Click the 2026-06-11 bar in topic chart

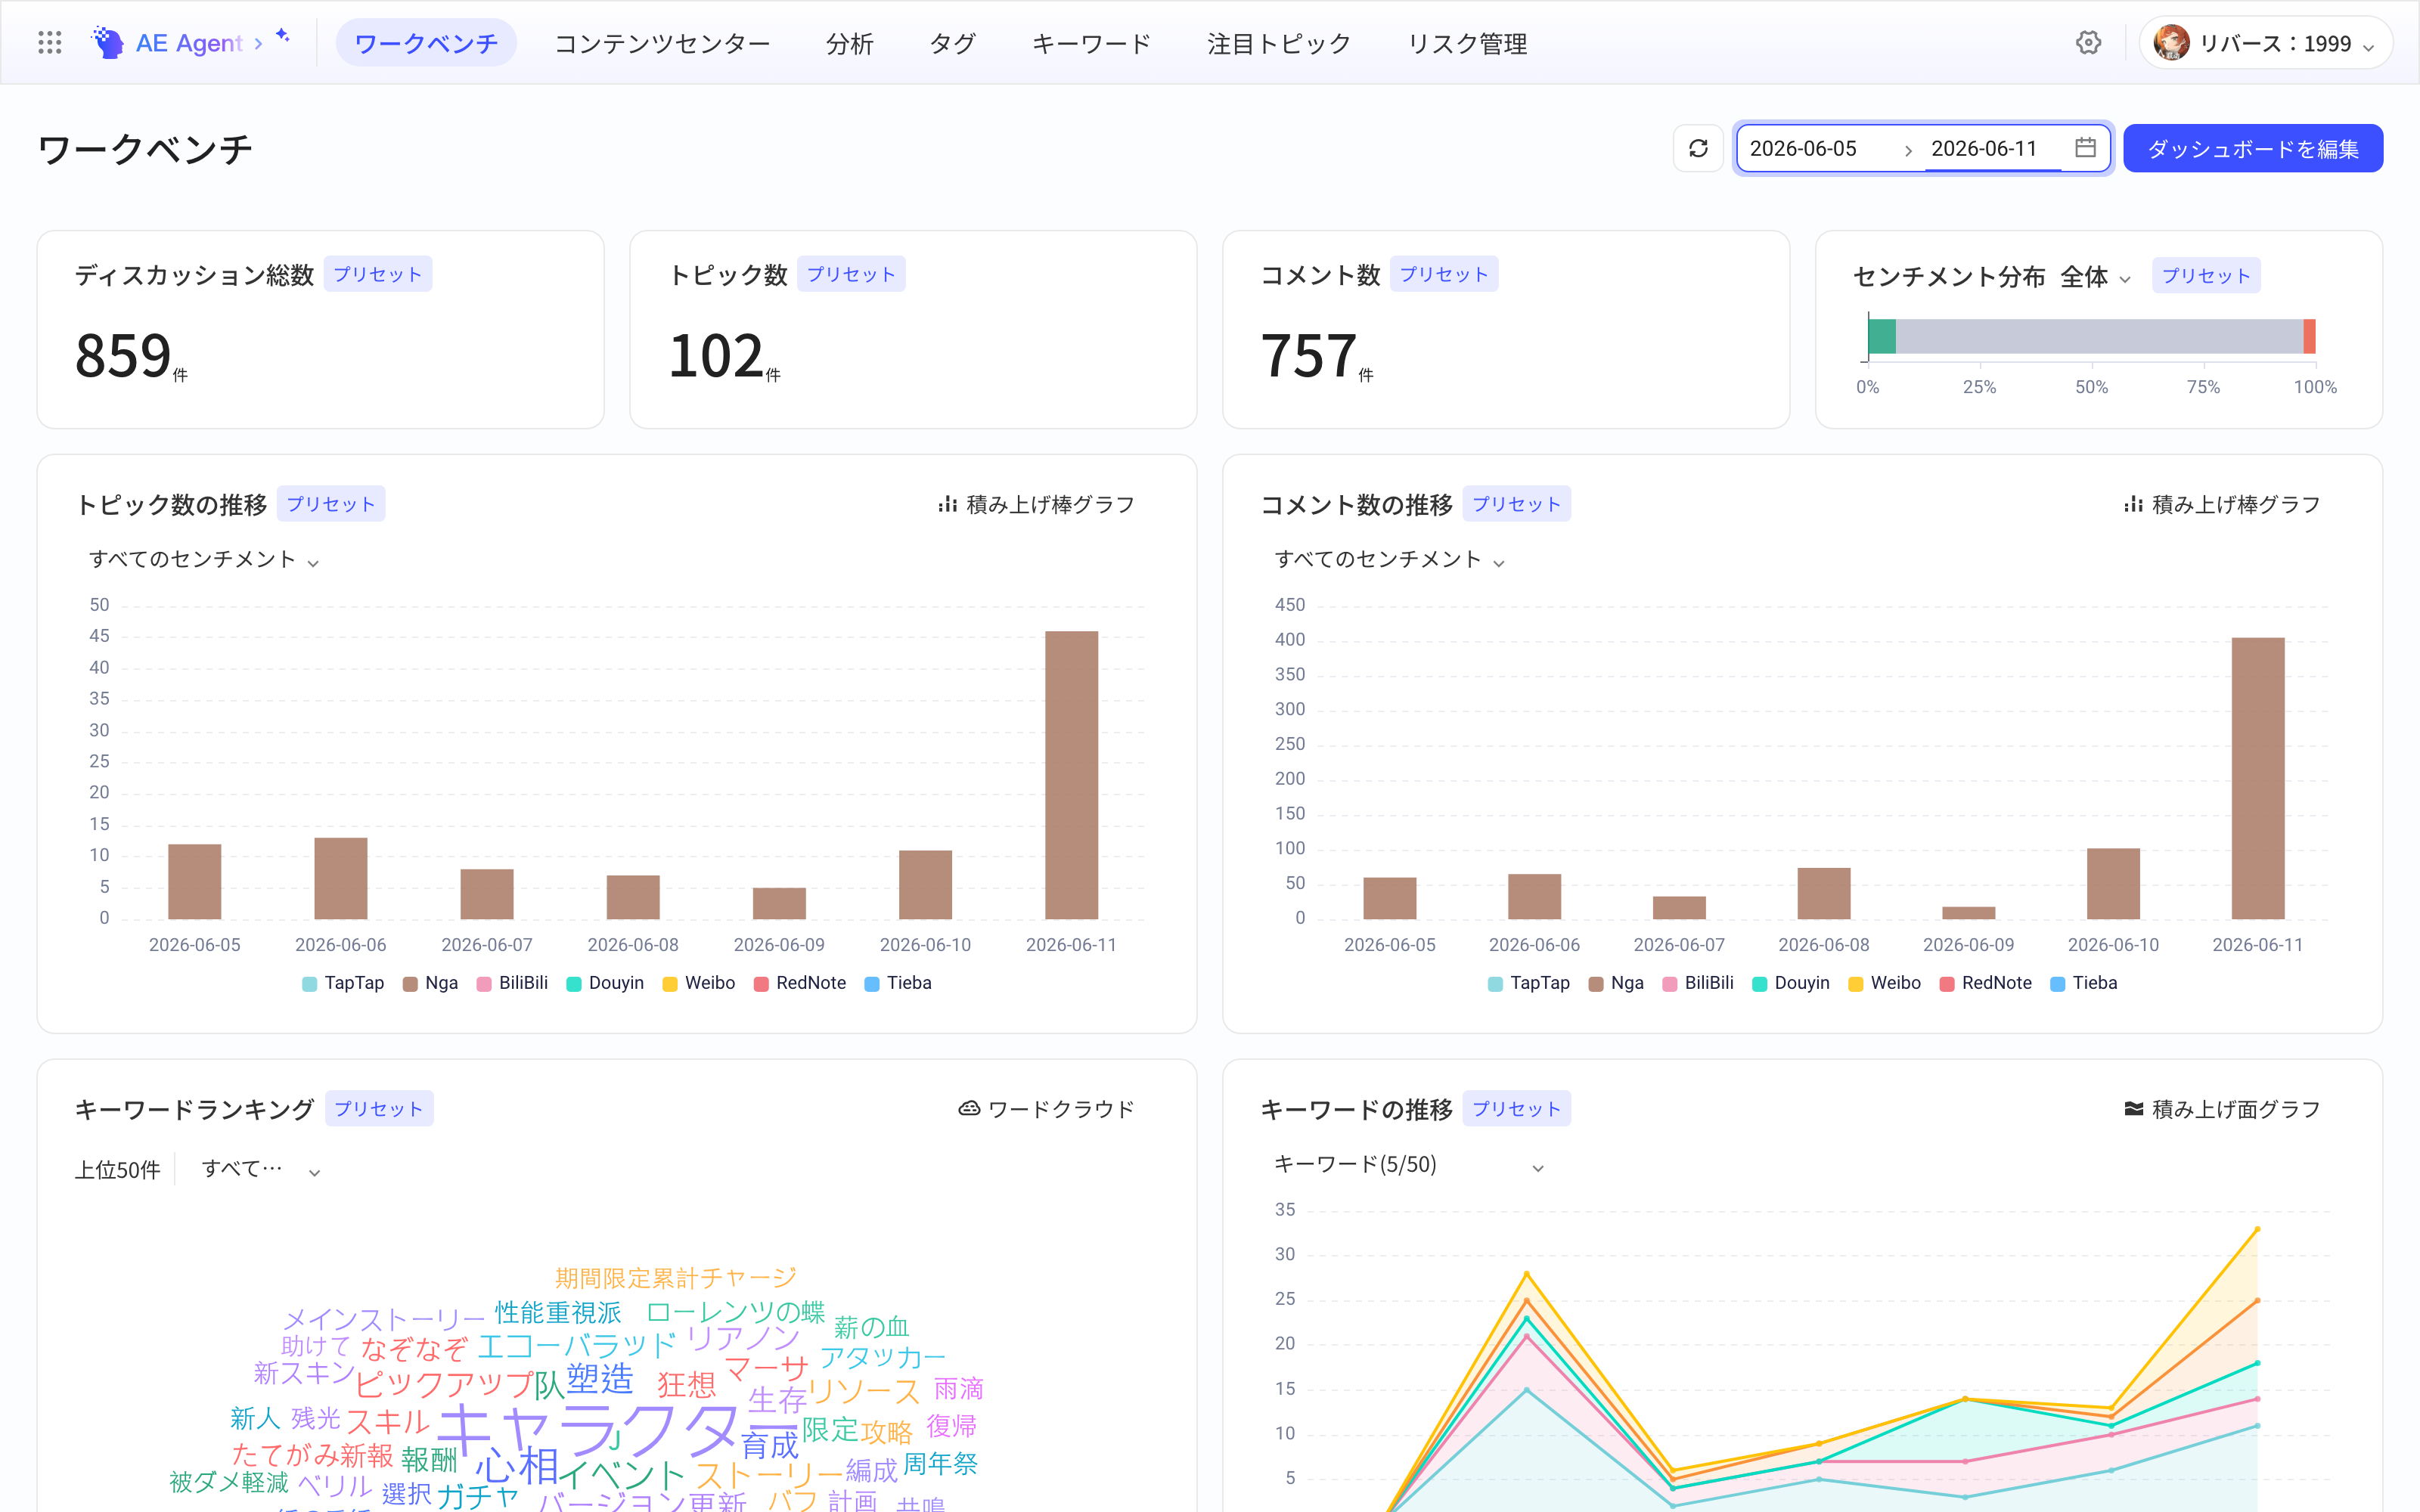[x=1071, y=775]
